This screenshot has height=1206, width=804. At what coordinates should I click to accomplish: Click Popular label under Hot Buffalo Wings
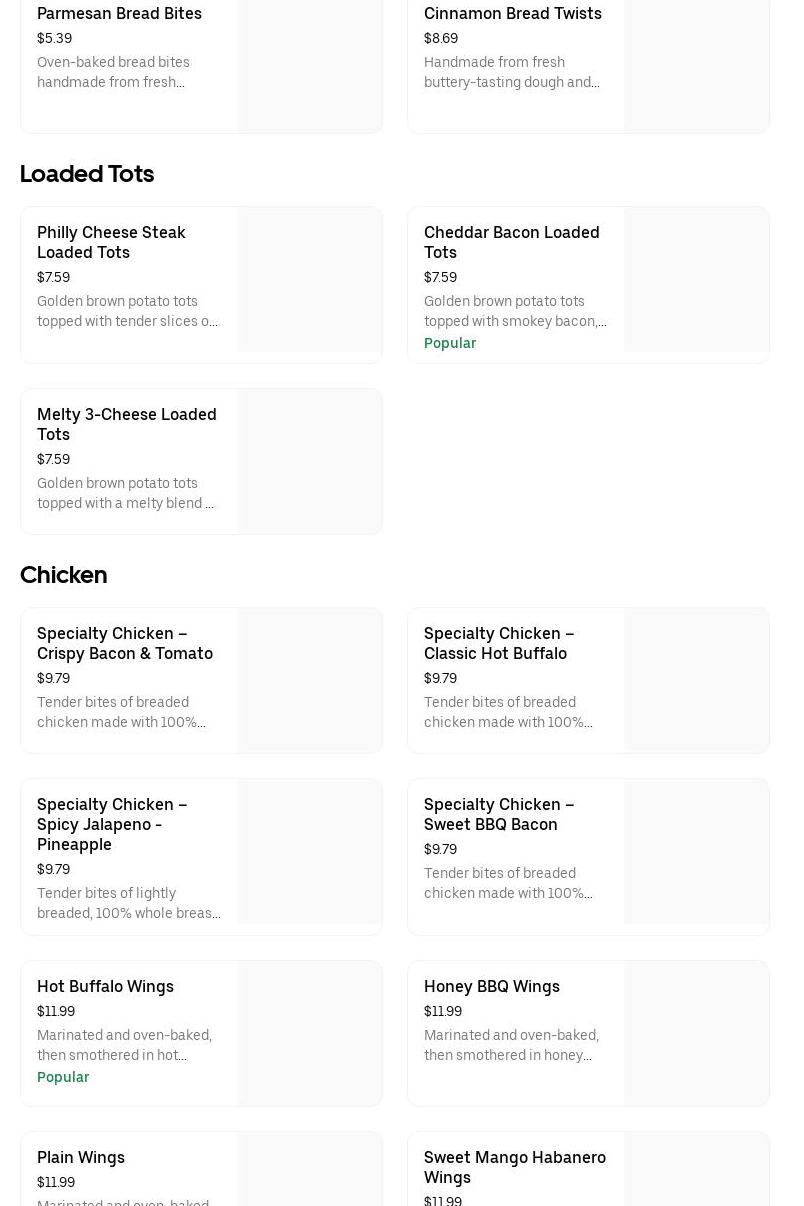click(63, 1077)
